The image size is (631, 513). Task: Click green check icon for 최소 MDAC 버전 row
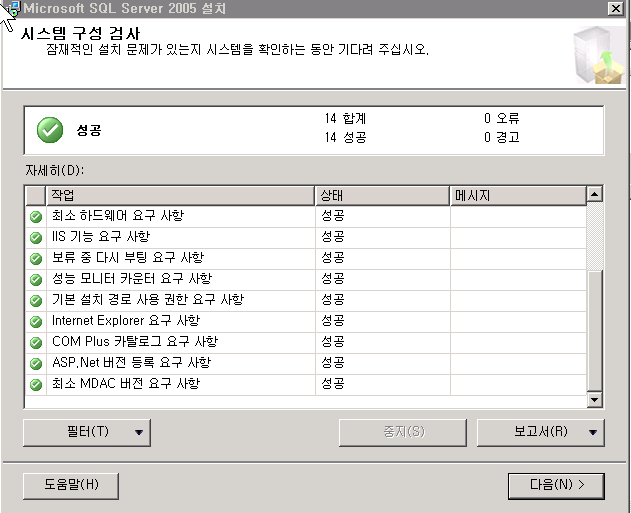[36, 385]
